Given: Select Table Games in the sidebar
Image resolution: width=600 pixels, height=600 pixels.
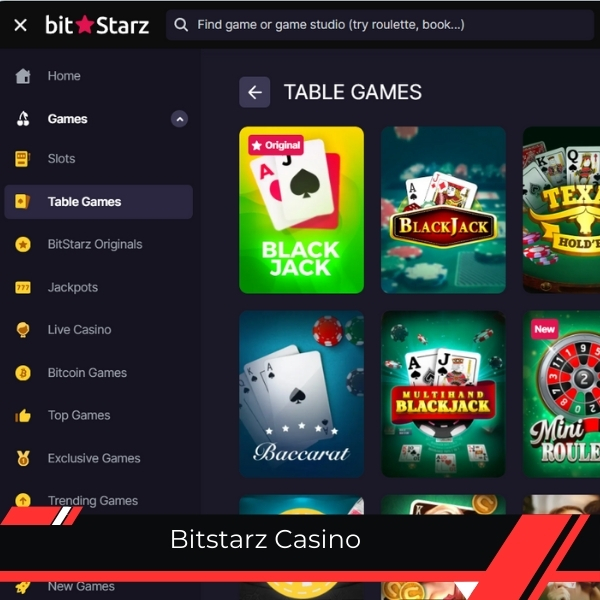Looking at the screenshot, I should click(x=98, y=202).
